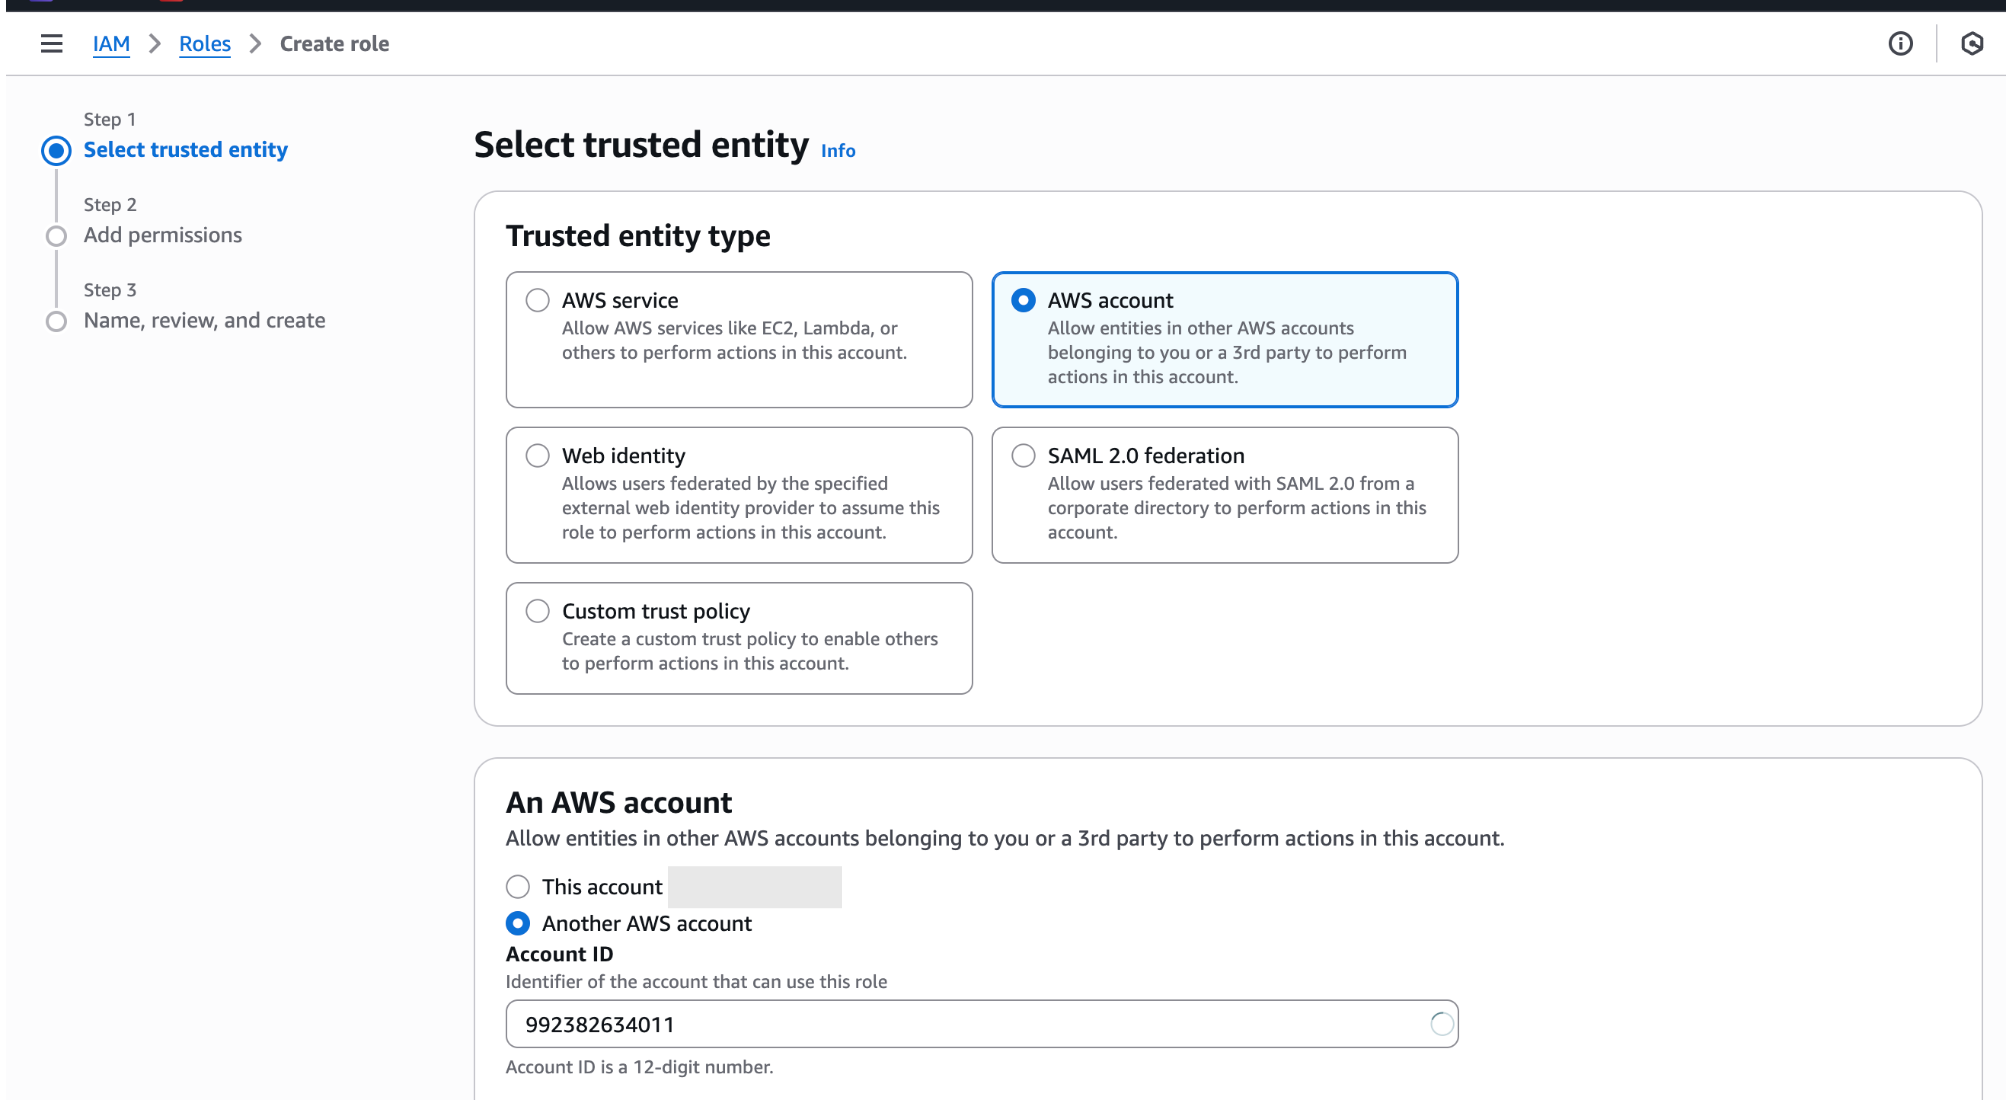Choose Another AWS account option
The height and width of the screenshot is (1100, 2006).
point(518,923)
